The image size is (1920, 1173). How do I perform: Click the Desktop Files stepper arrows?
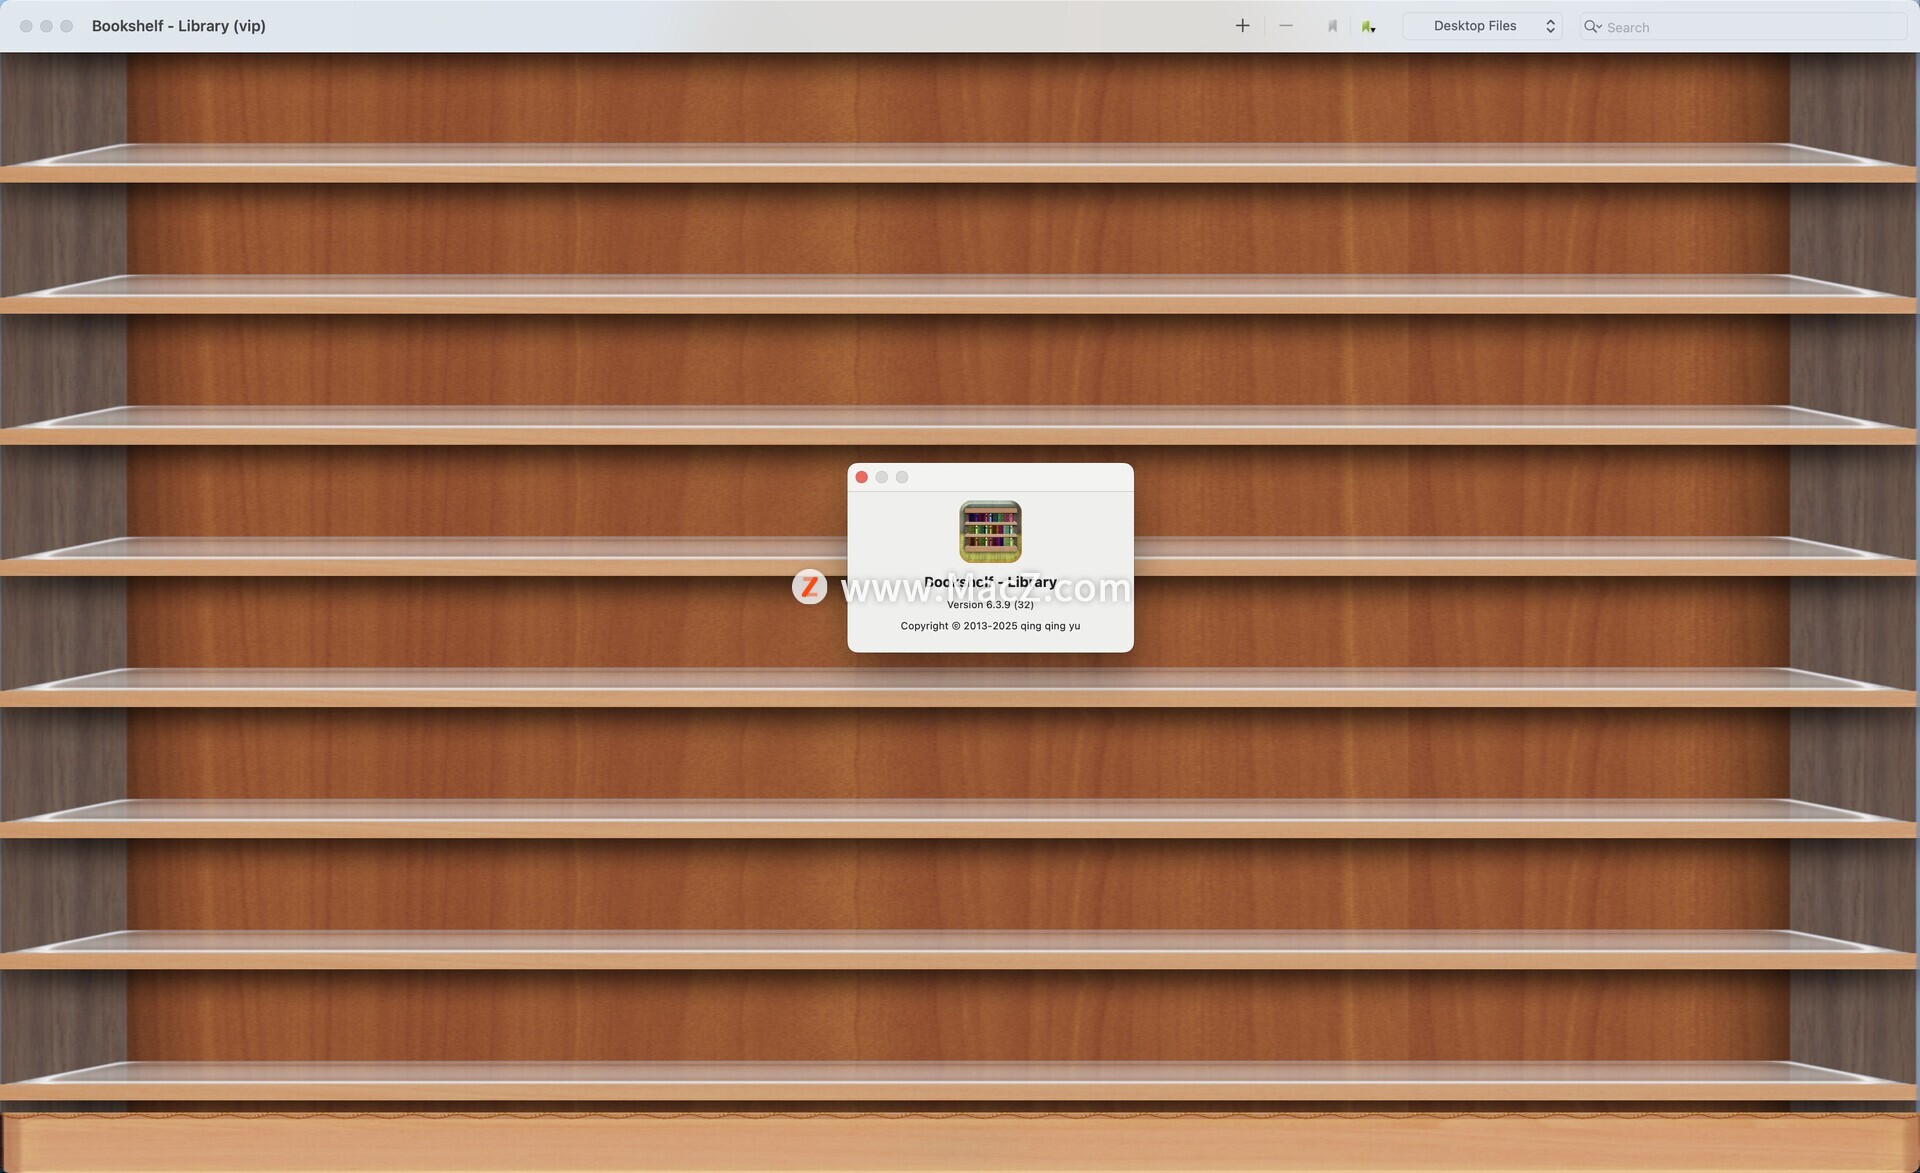[1550, 26]
